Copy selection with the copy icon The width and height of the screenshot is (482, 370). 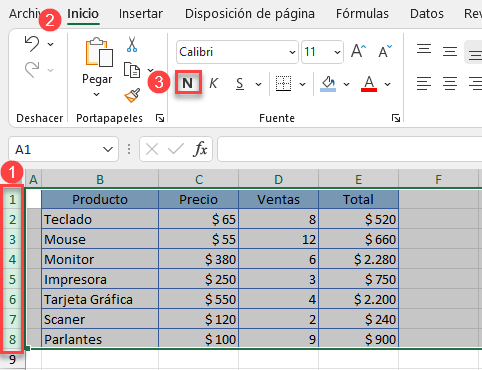[x=132, y=70]
